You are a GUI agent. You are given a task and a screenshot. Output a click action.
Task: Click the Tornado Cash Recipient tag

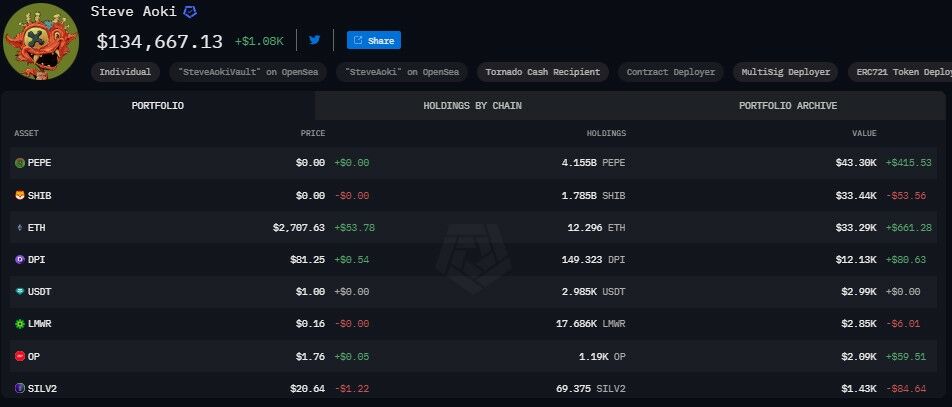(543, 72)
